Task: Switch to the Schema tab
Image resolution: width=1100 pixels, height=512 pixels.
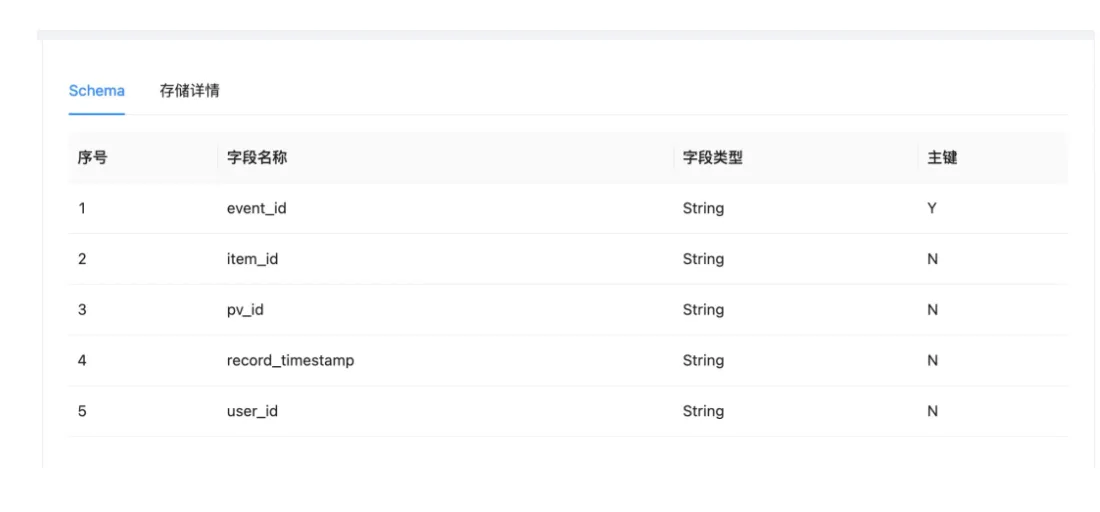Action: click(x=97, y=91)
